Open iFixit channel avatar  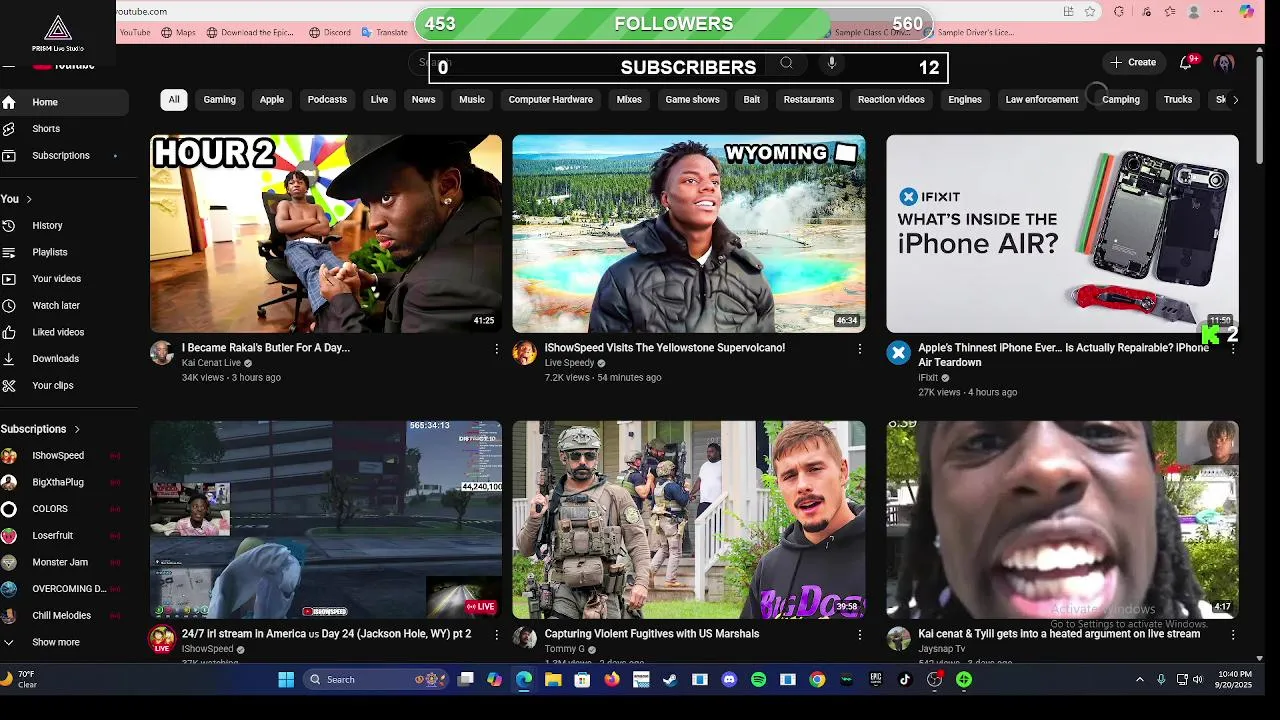[898, 352]
